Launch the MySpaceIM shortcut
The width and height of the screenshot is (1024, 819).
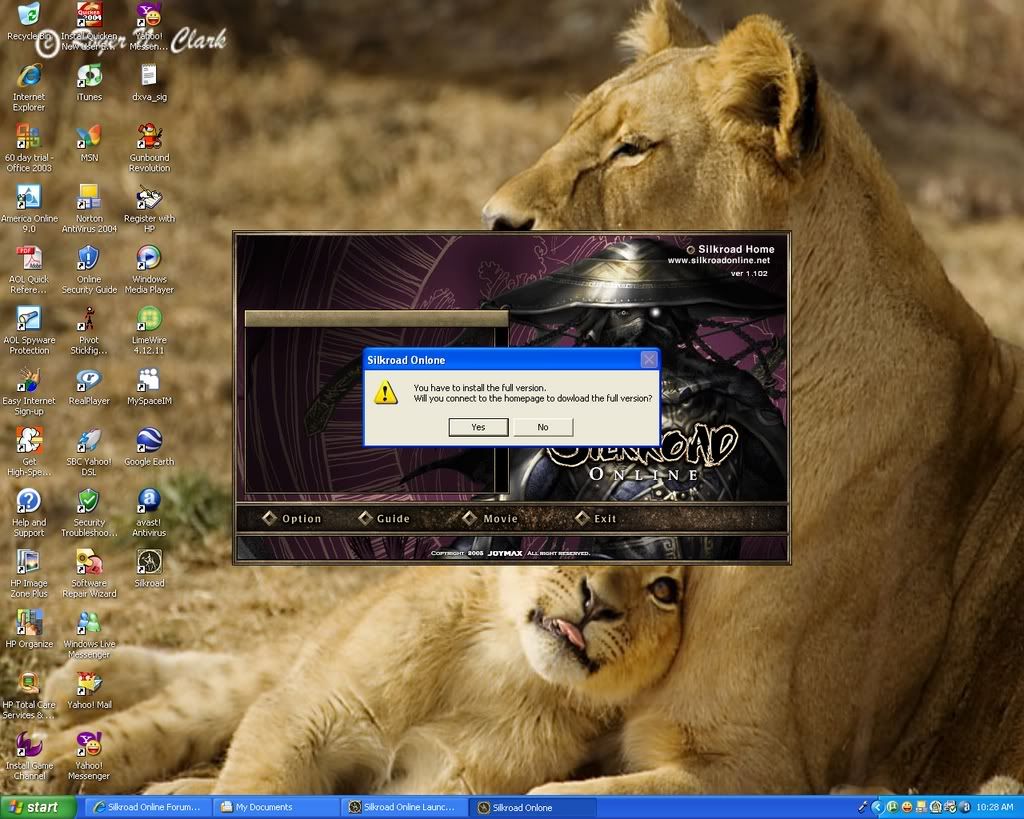click(149, 386)
